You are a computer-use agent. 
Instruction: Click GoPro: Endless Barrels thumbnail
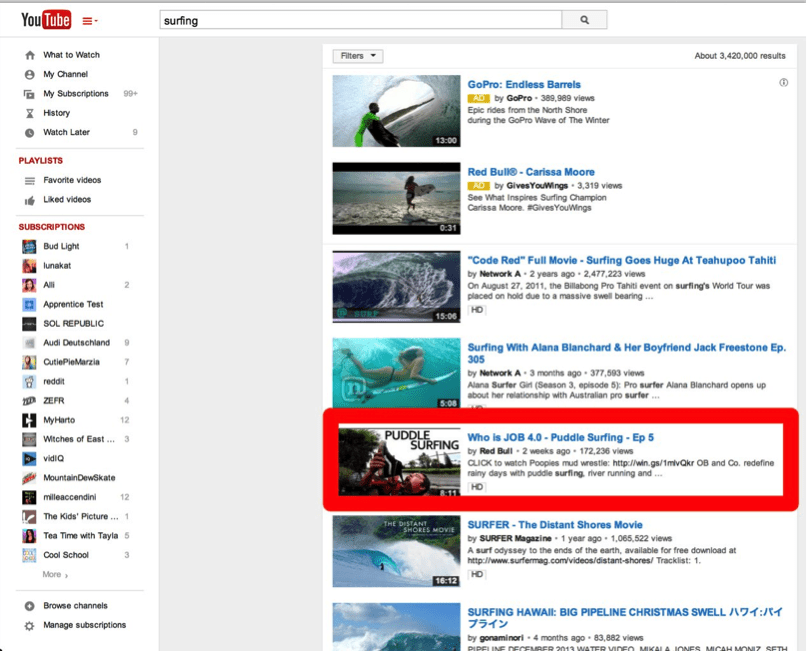[396, 111]
